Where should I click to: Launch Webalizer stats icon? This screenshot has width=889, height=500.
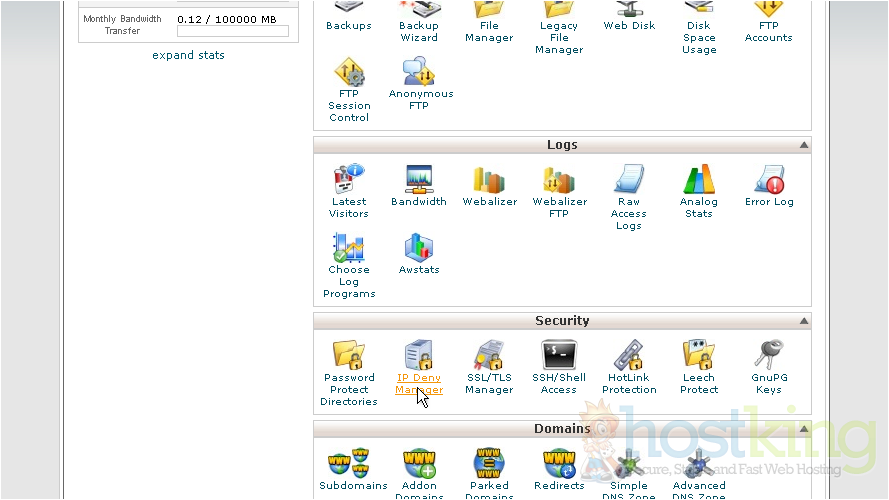point(489,179)
